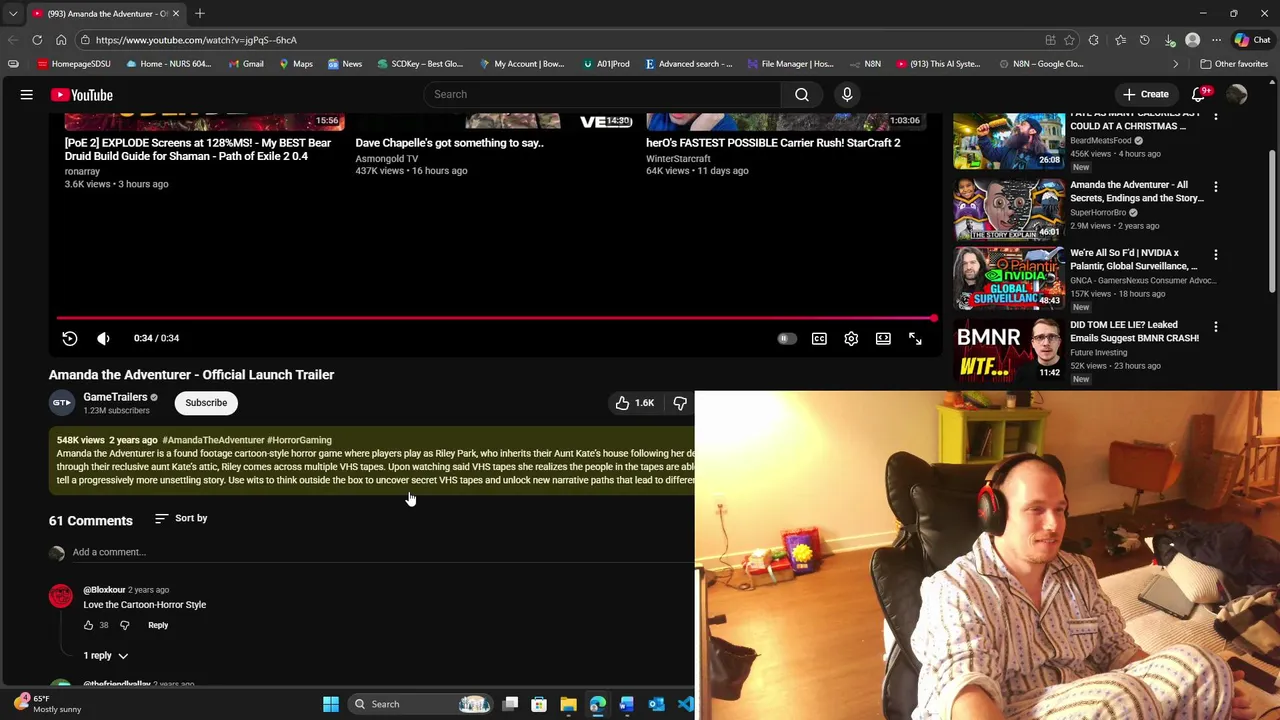Viewport: 1280px width, 720px height.
Task: Open the browser tab list dropdown arrow
Action: pos(13,14)
